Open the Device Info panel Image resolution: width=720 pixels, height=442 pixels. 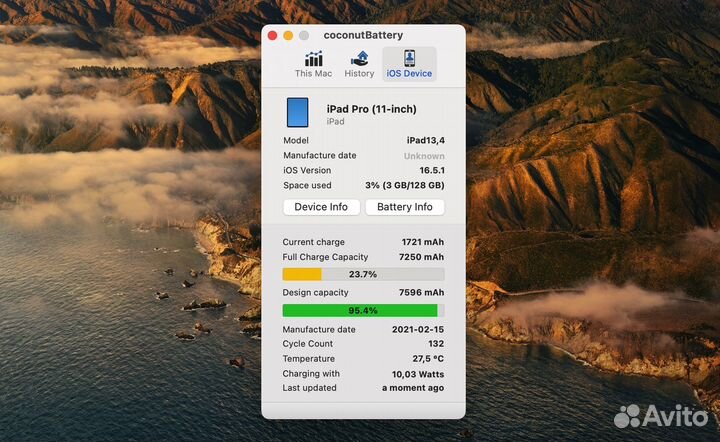pyautogui.click(x=321, y=207)
